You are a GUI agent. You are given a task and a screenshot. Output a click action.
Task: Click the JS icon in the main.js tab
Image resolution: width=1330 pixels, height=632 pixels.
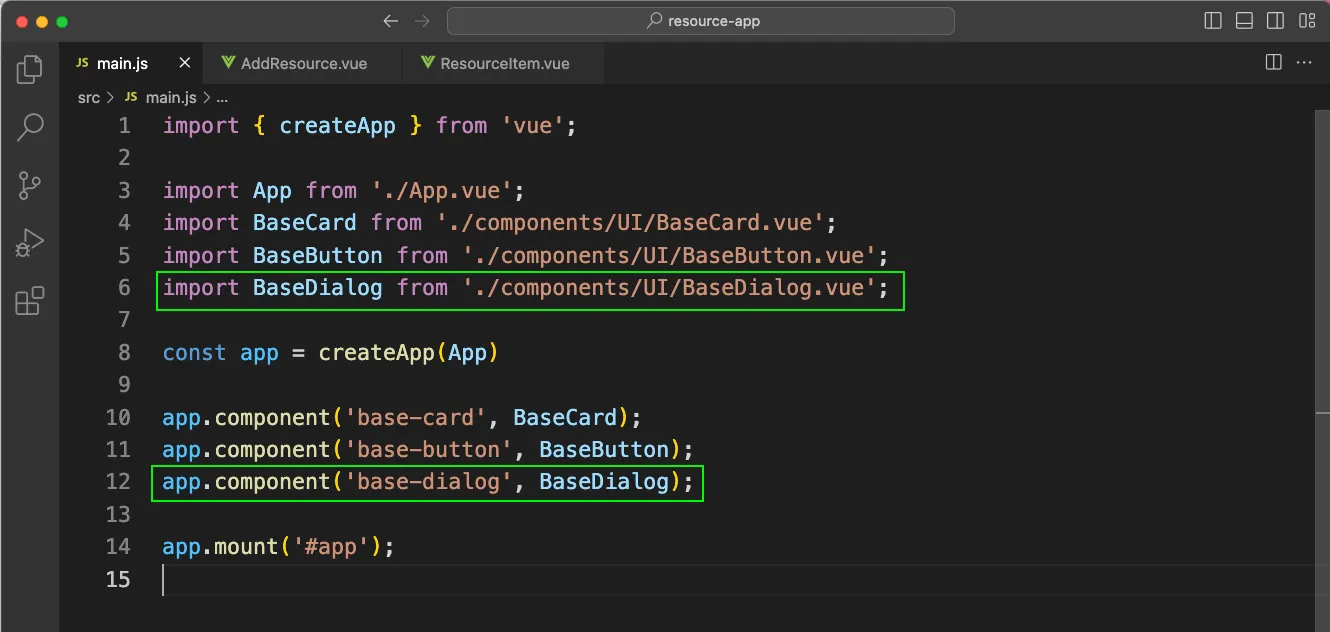click(x=82, y=63)
